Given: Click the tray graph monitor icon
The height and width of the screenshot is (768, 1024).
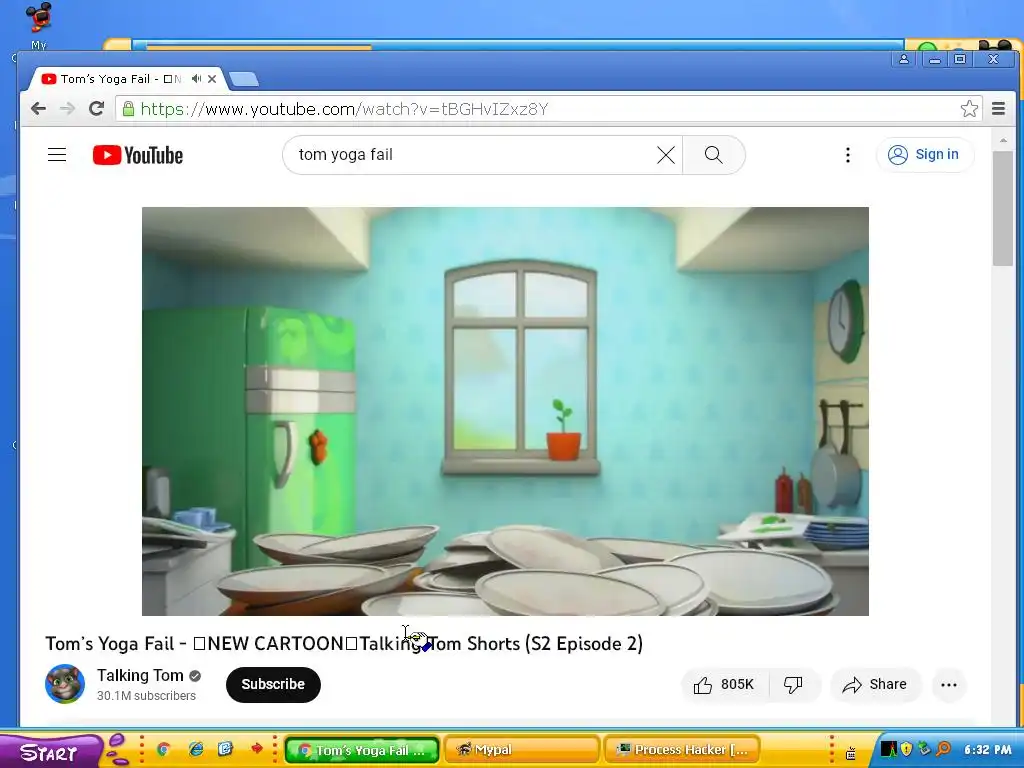Looking at the screenshot, I should [x=889, y=749].
